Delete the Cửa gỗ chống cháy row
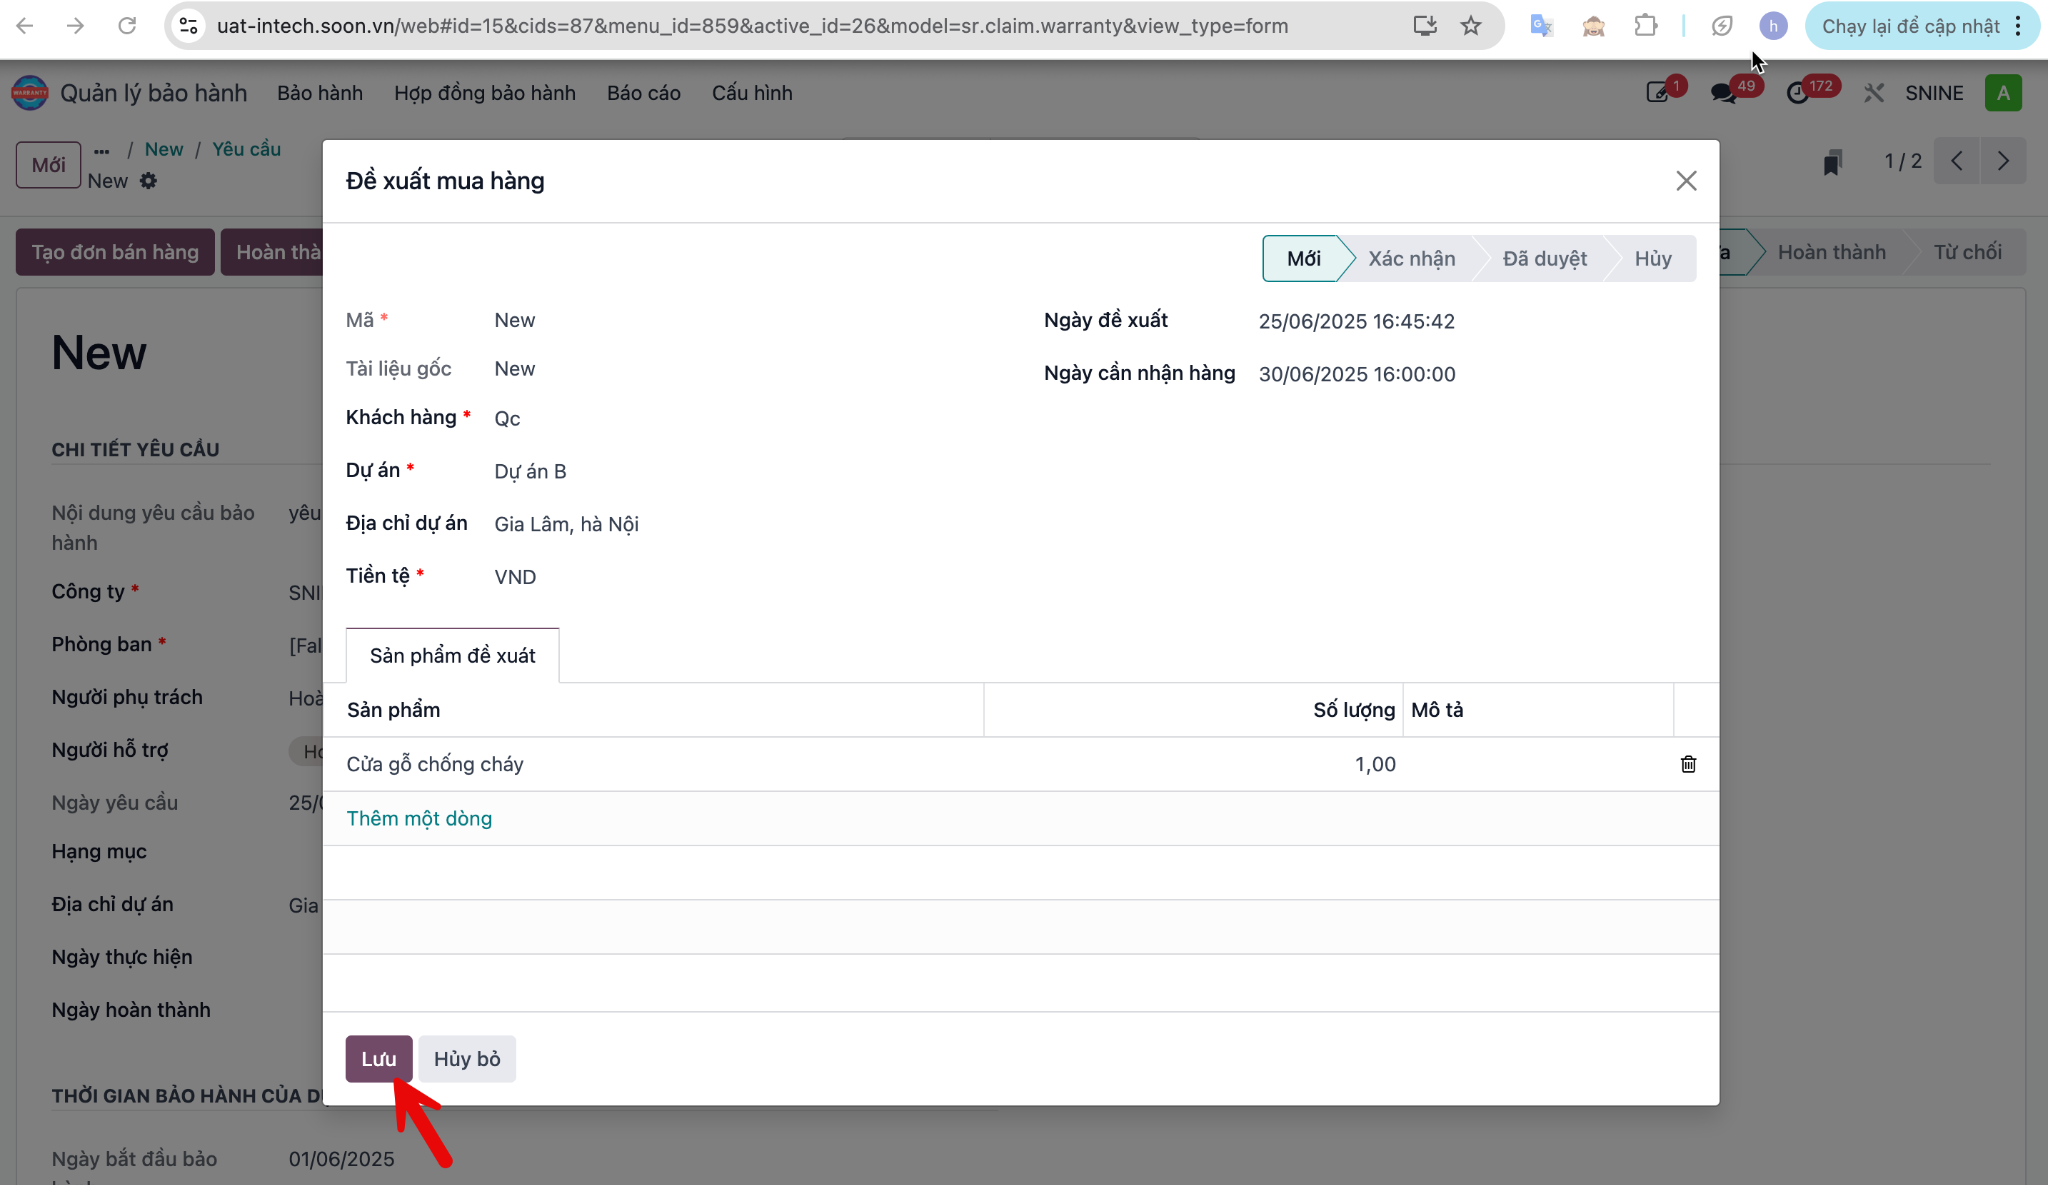This screenshot has height=1185, width=2048. pyautogui.click(x=1688, y=764)
